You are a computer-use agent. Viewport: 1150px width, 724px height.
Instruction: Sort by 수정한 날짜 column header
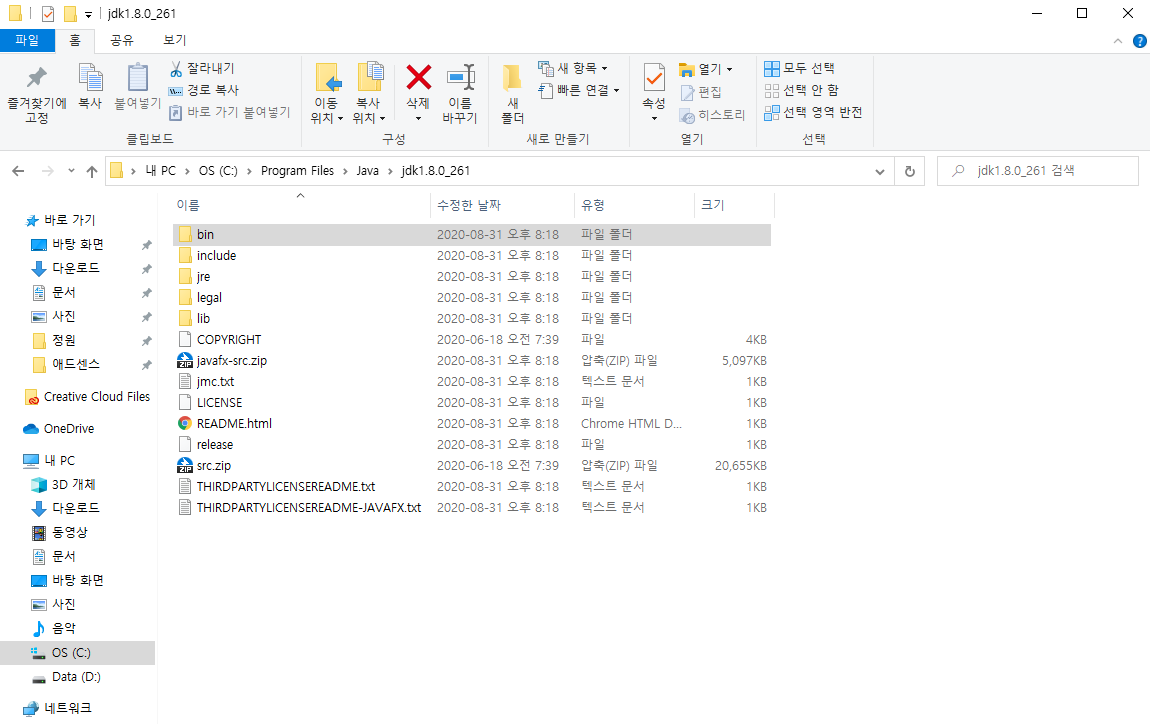pos(502,205)
